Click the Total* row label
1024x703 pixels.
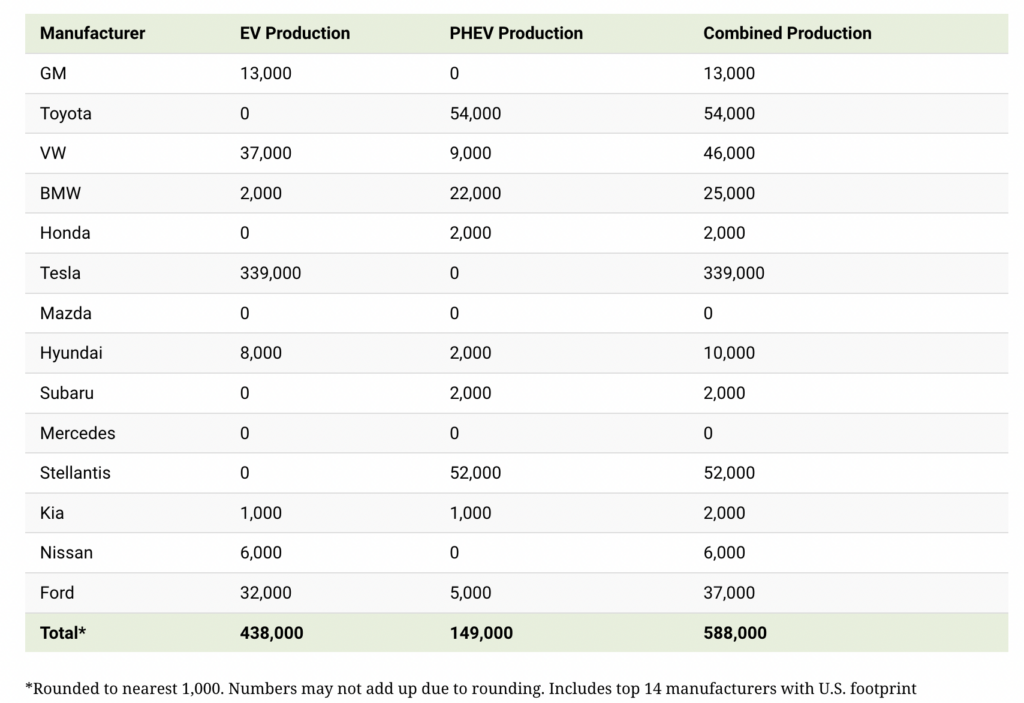(63, 633)
